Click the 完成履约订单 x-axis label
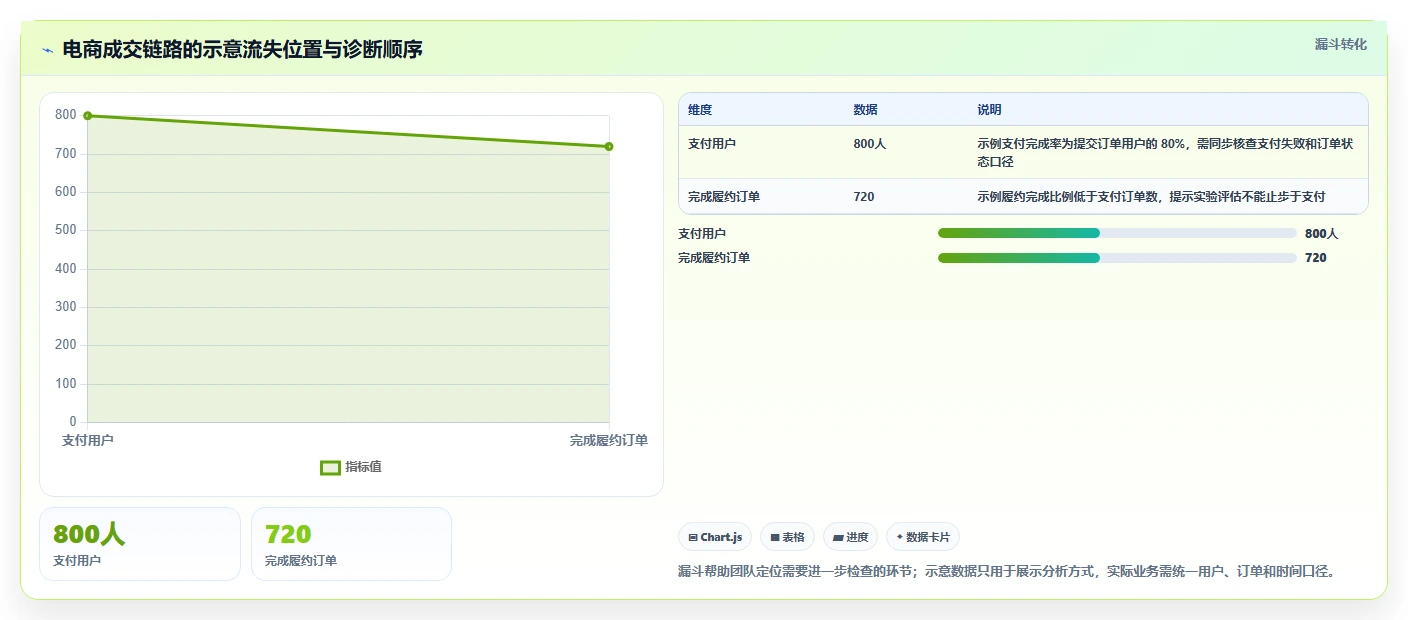 (609, 440)
